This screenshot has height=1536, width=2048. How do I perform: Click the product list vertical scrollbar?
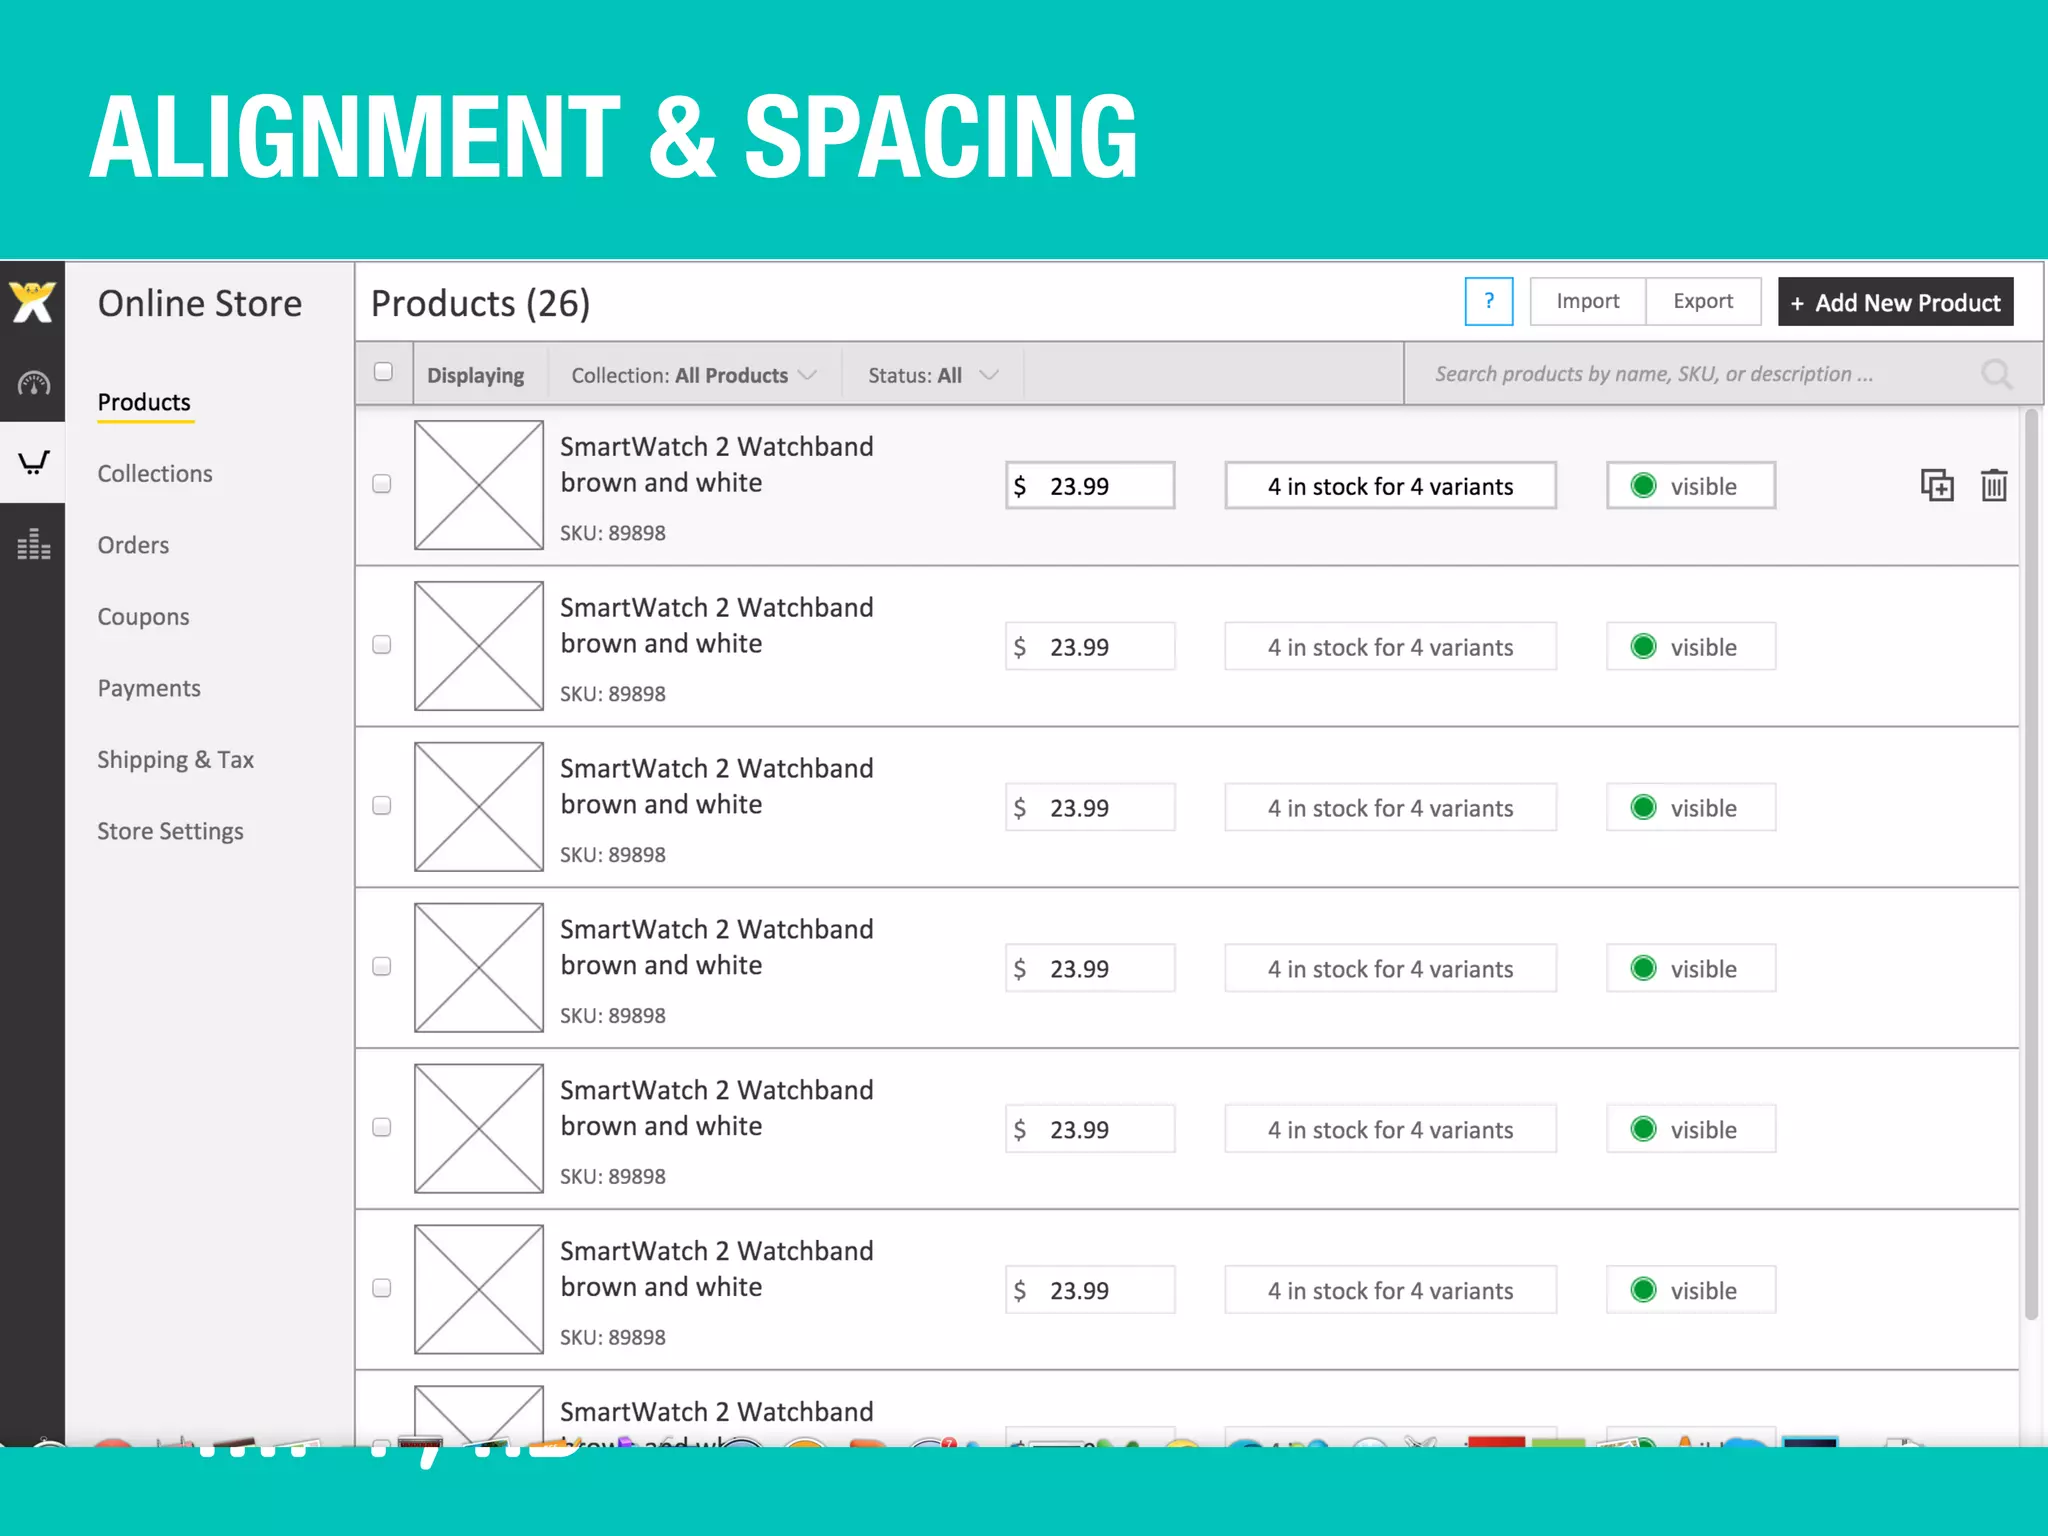(x=2031, y=865)
